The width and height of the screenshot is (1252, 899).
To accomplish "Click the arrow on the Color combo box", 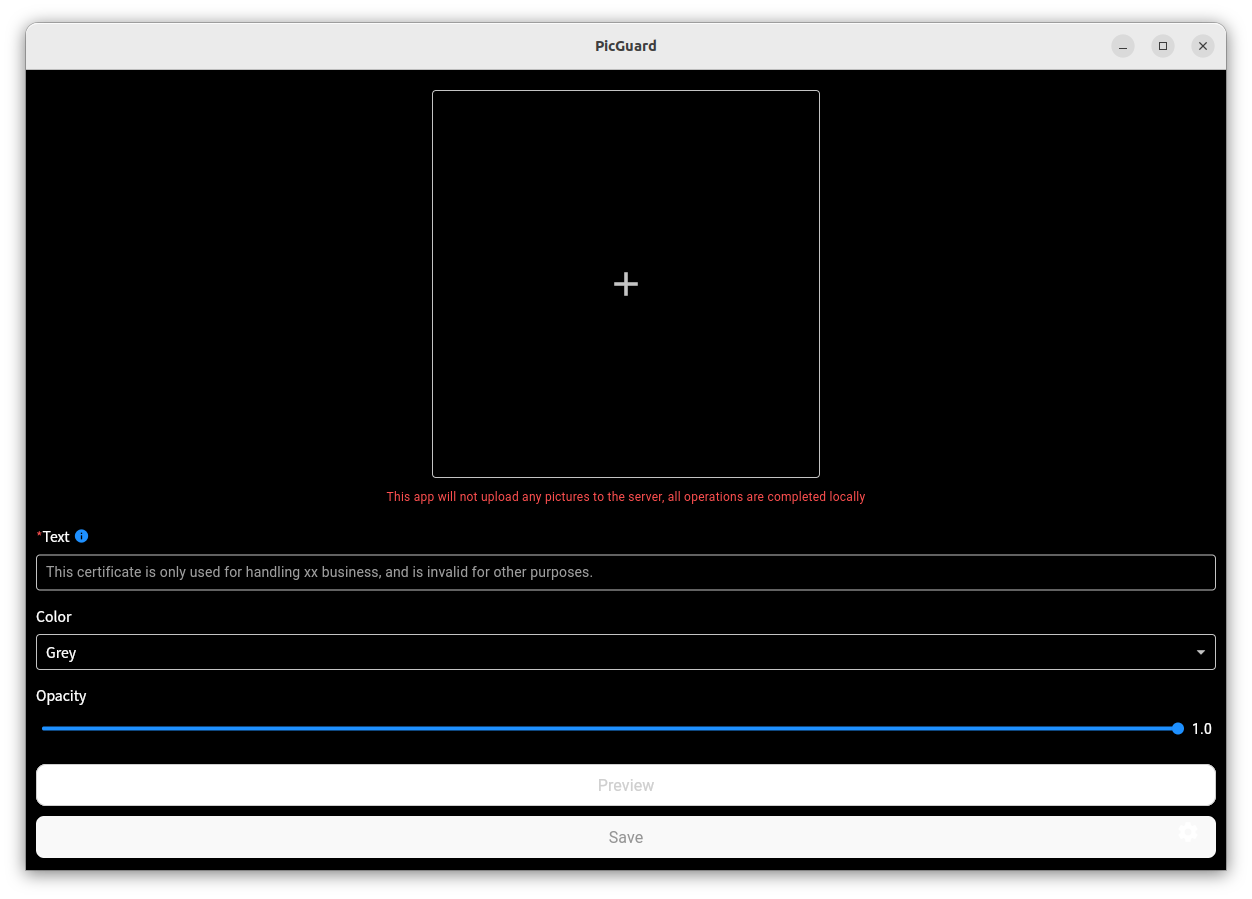I will (1200, 652).
